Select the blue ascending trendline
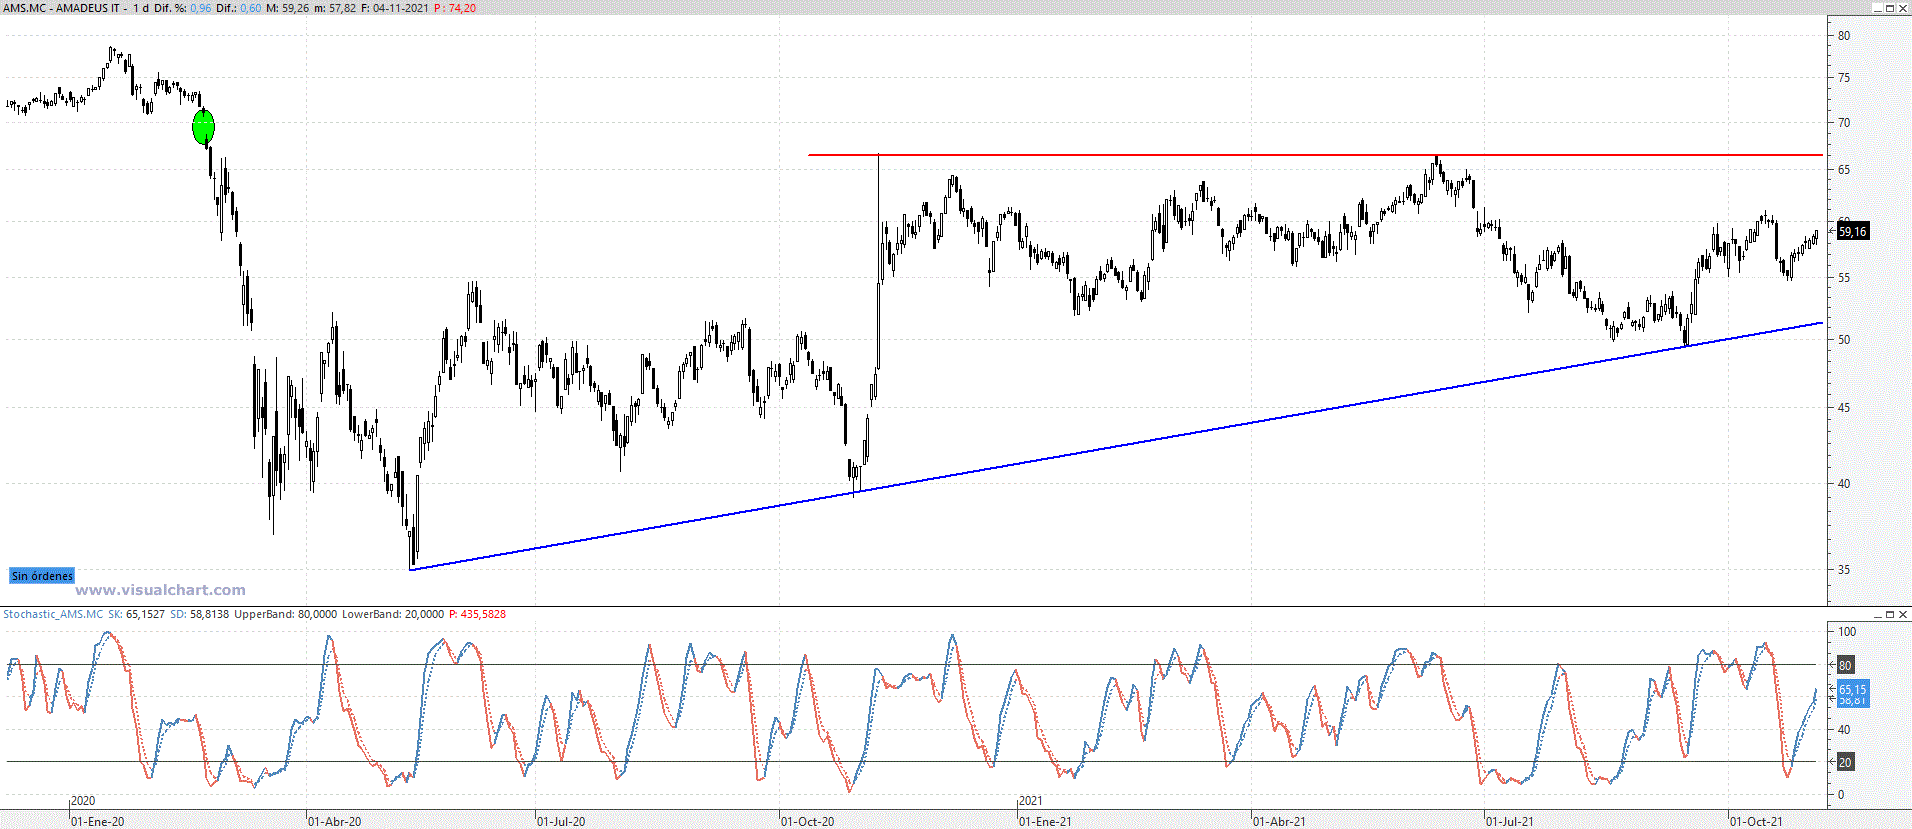 (x=1100, y=450)
